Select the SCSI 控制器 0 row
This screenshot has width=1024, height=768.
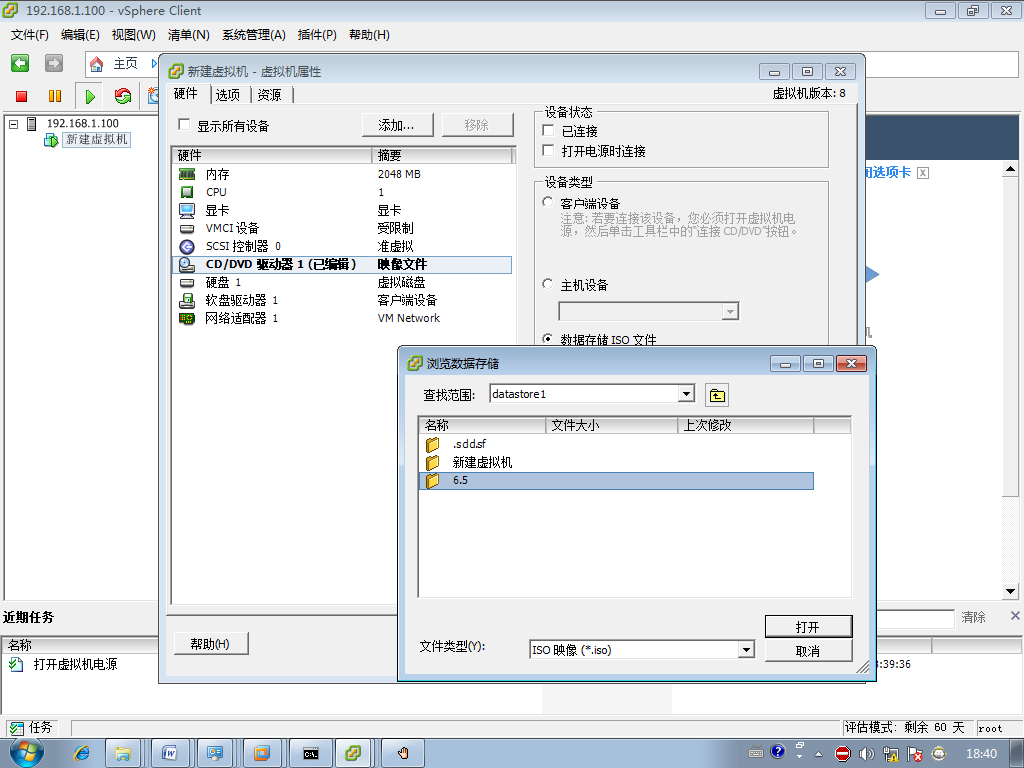pos(342,246)
